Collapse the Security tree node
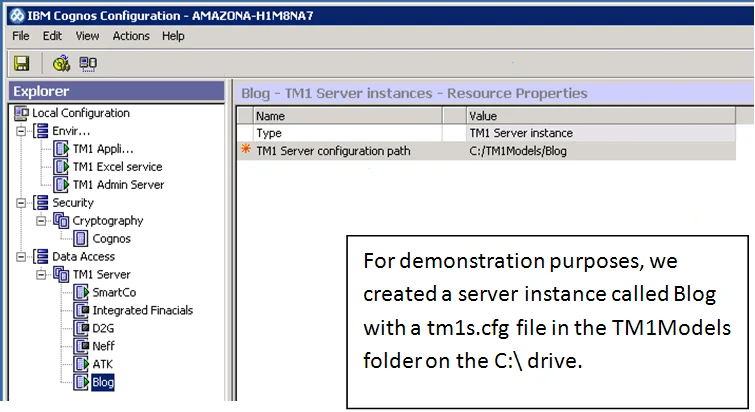The image size is (755, 412). [21, 203]
